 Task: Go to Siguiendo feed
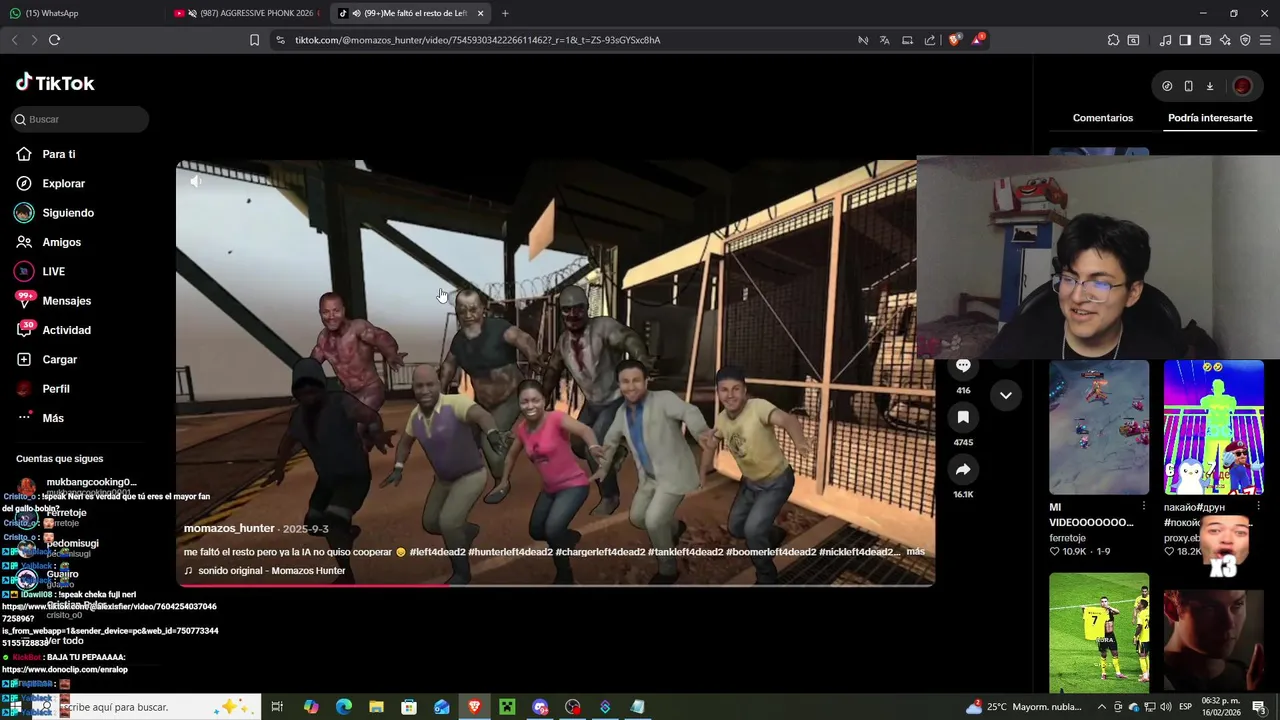pos(67,213)
